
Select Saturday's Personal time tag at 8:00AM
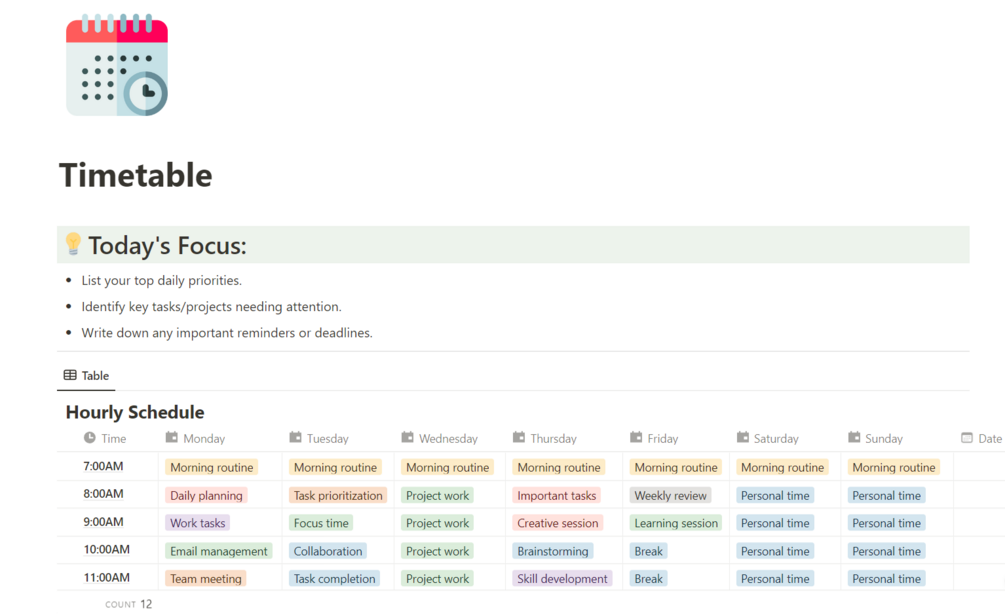776,495
